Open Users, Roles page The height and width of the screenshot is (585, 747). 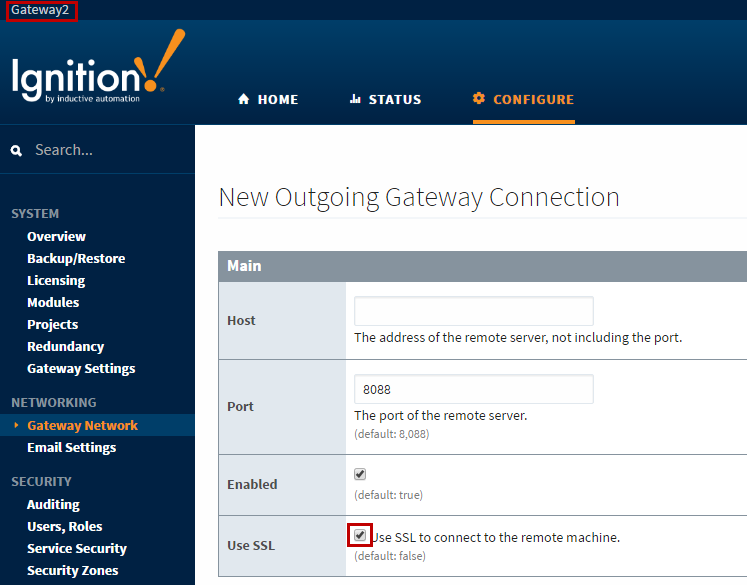[x=65, y=526]
